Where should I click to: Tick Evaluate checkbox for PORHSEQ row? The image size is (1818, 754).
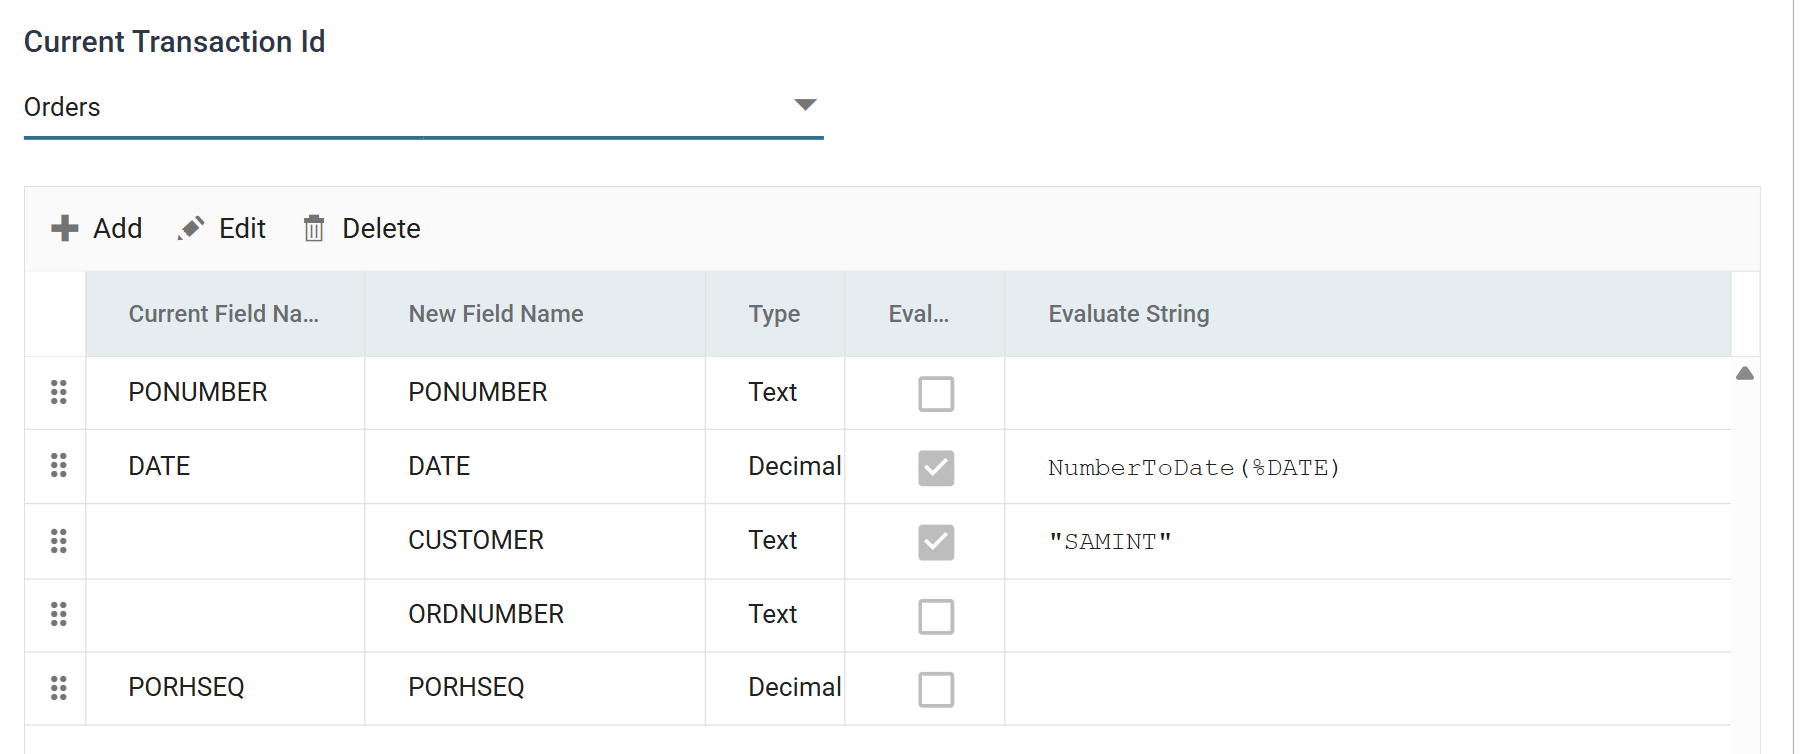click(x=936, y=689)
